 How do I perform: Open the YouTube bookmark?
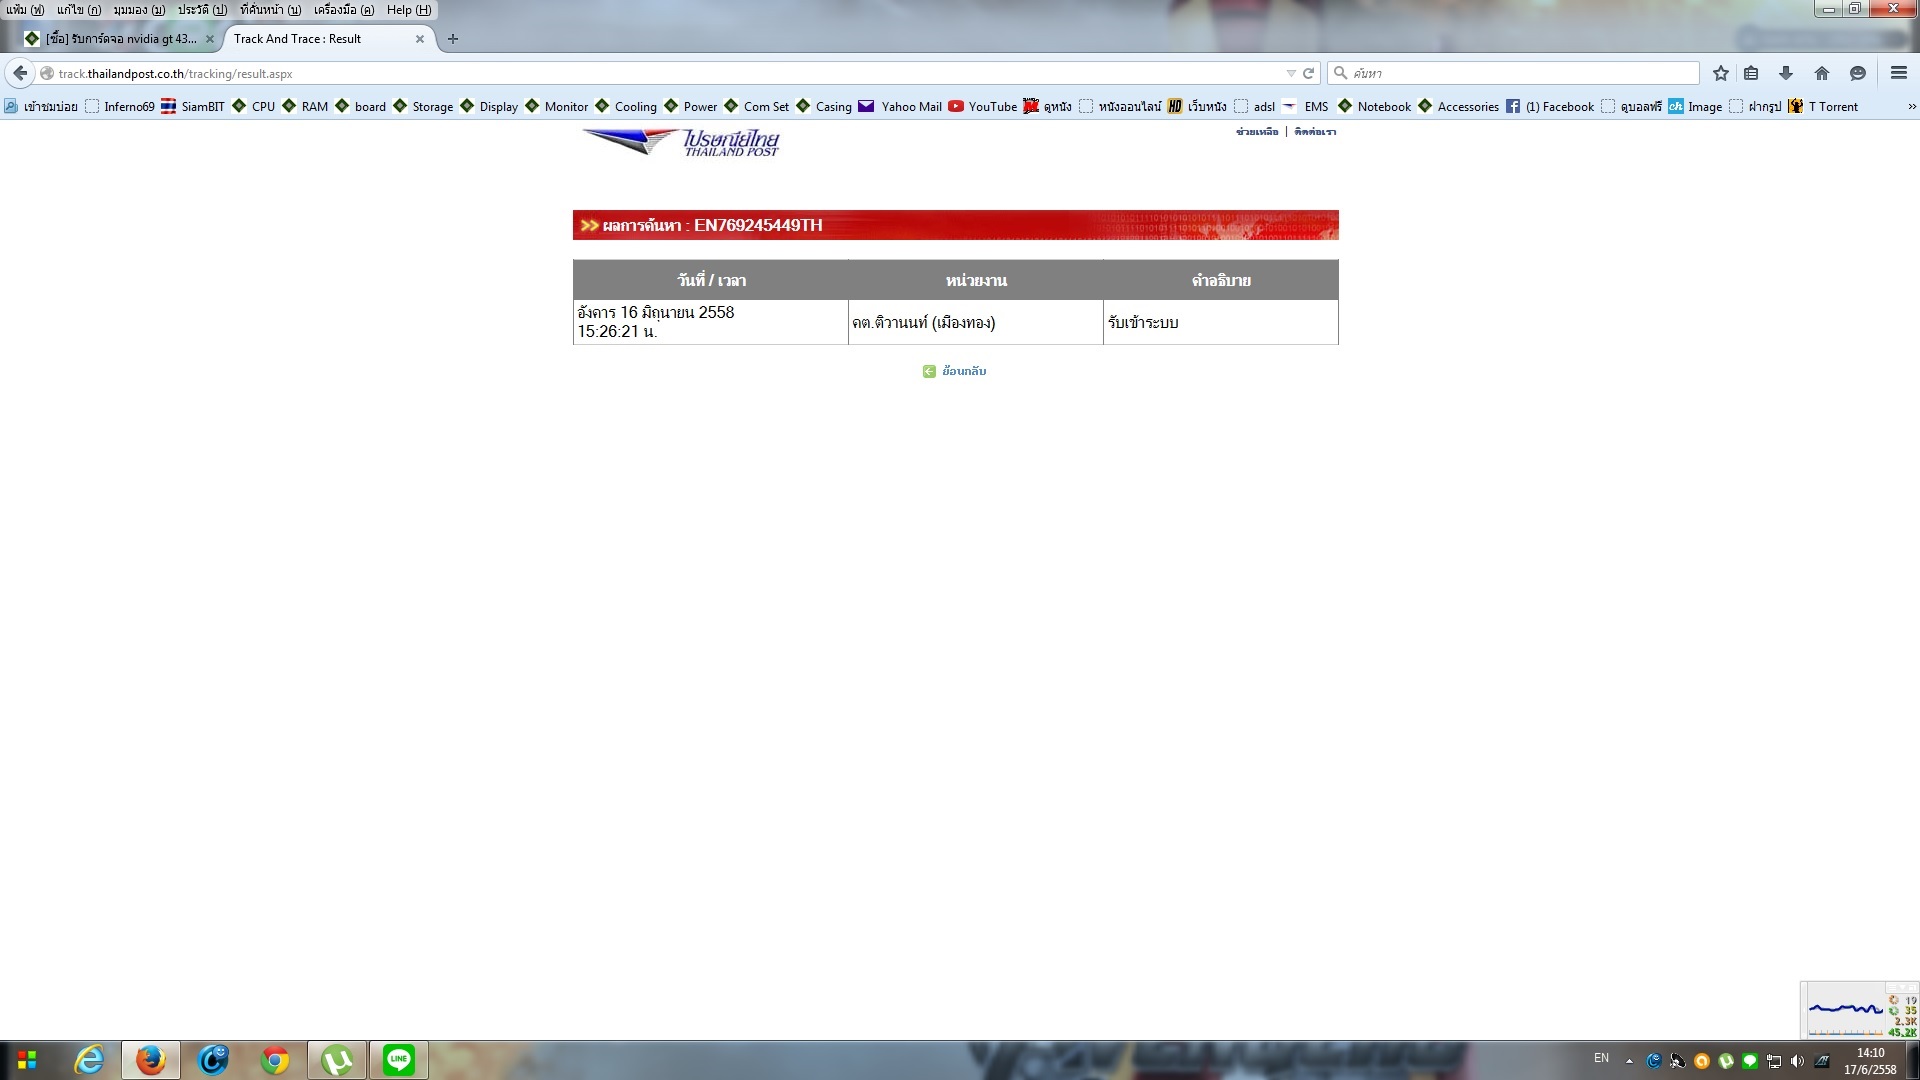tap(982, 106)
